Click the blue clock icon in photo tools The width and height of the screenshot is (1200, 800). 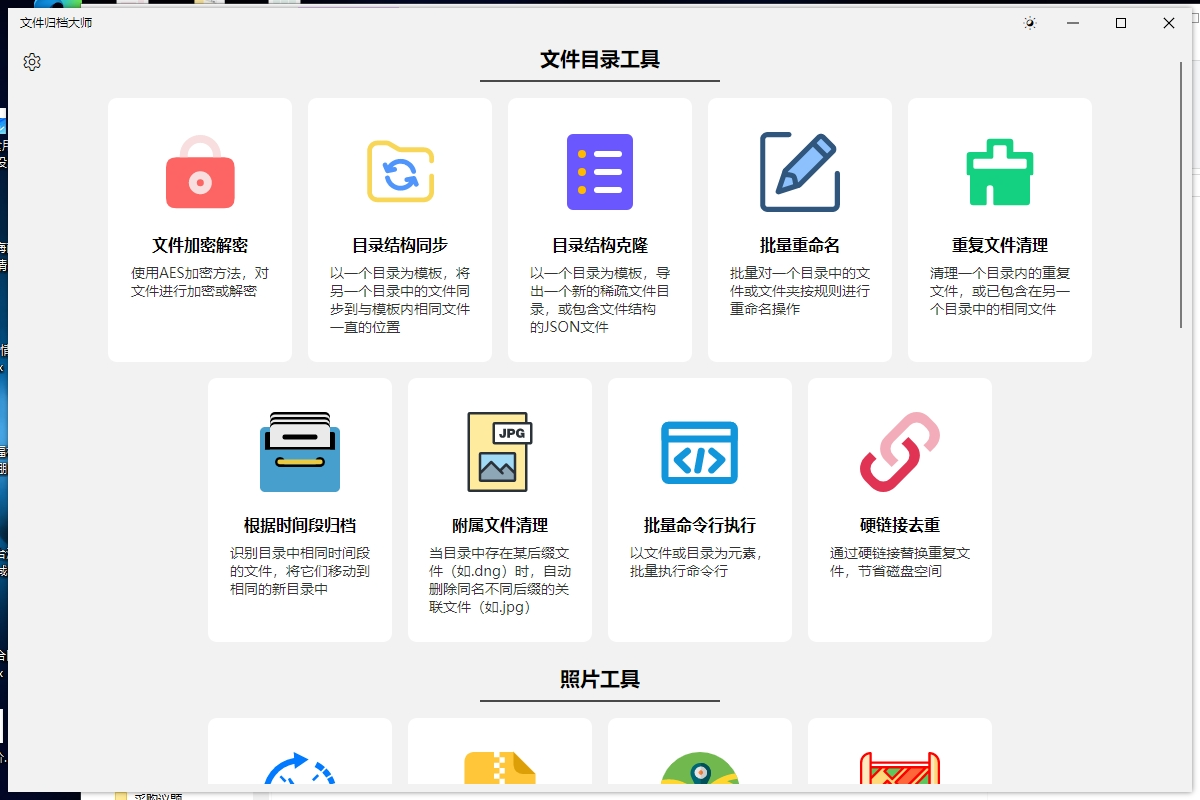[x=300, y=768]
